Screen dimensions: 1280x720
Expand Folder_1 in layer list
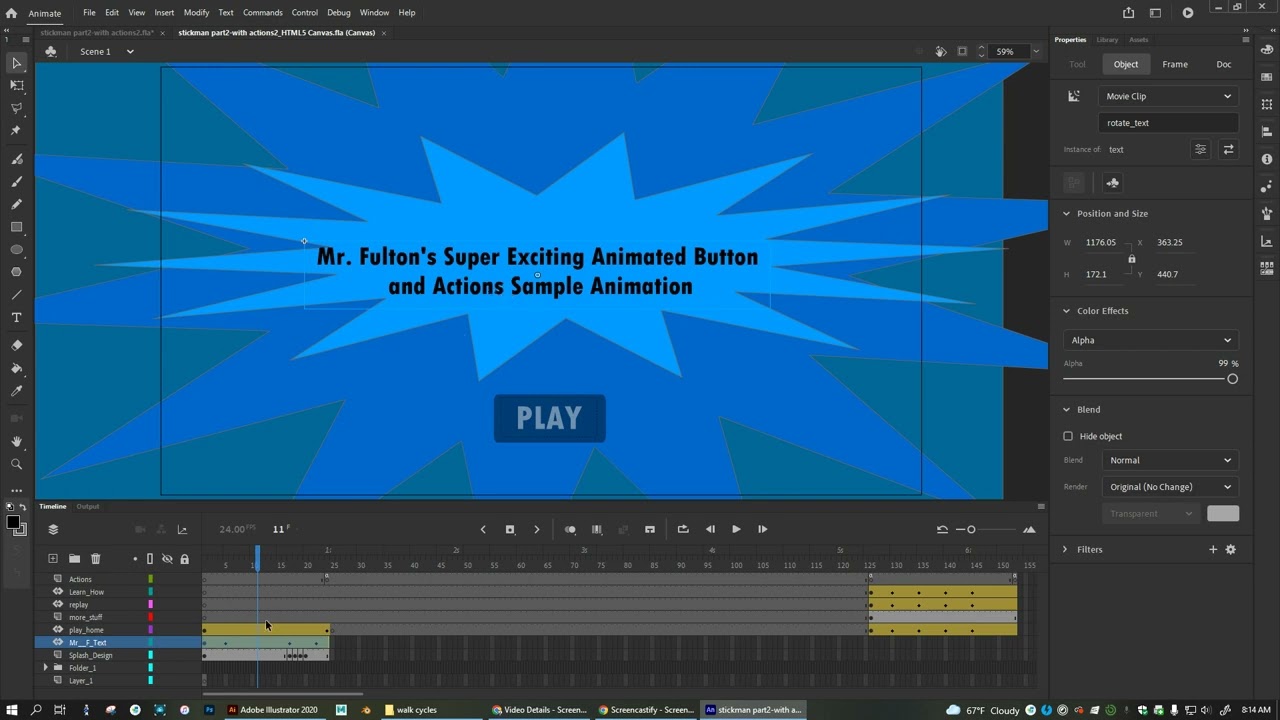(45, 668)
